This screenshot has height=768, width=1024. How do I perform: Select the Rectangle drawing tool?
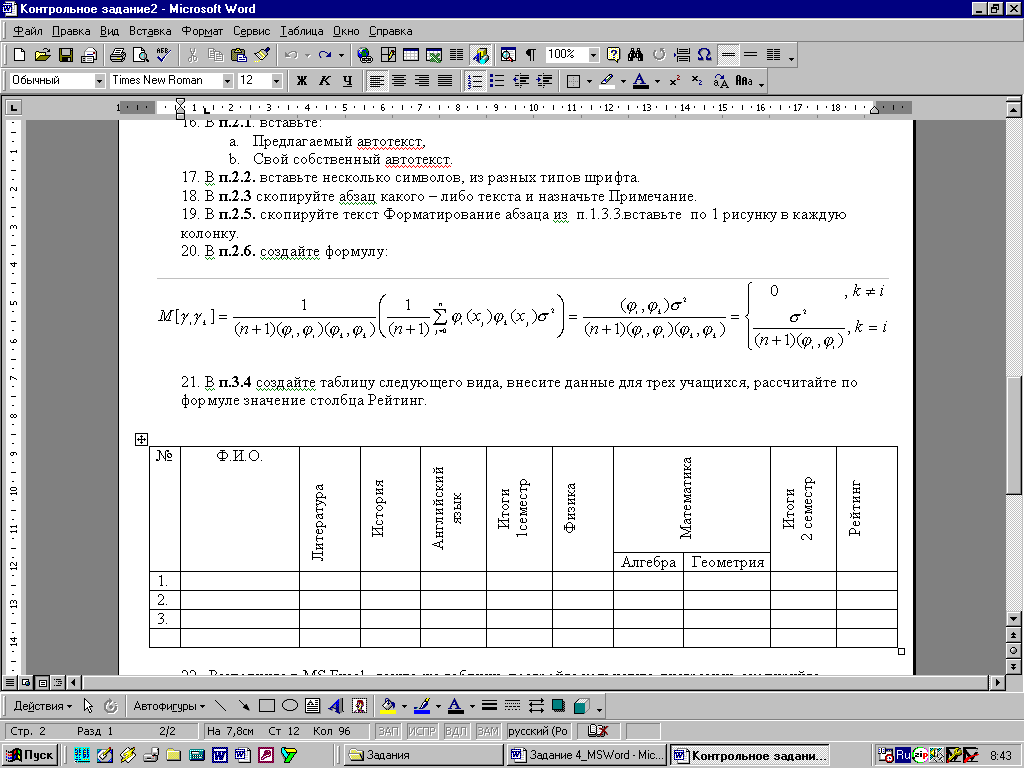266,706
